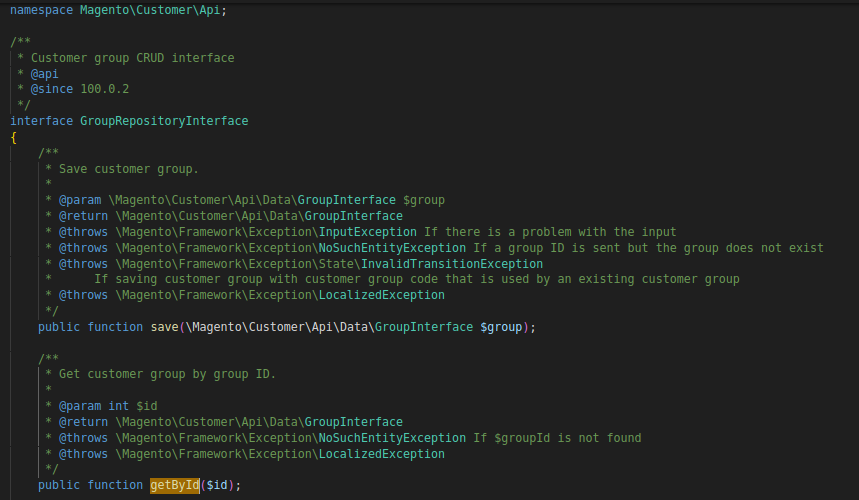Click the namespace keyword on first line

coord(41,10)
